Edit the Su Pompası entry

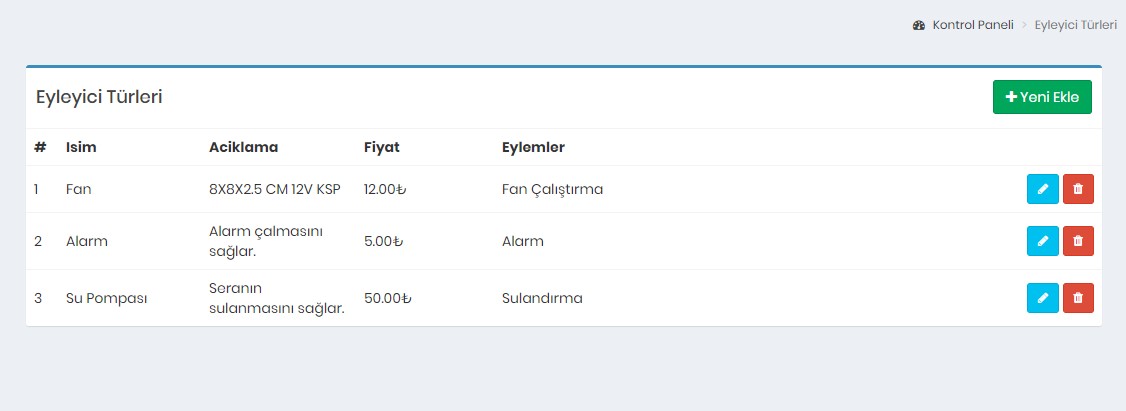(x=1042, y=298)
